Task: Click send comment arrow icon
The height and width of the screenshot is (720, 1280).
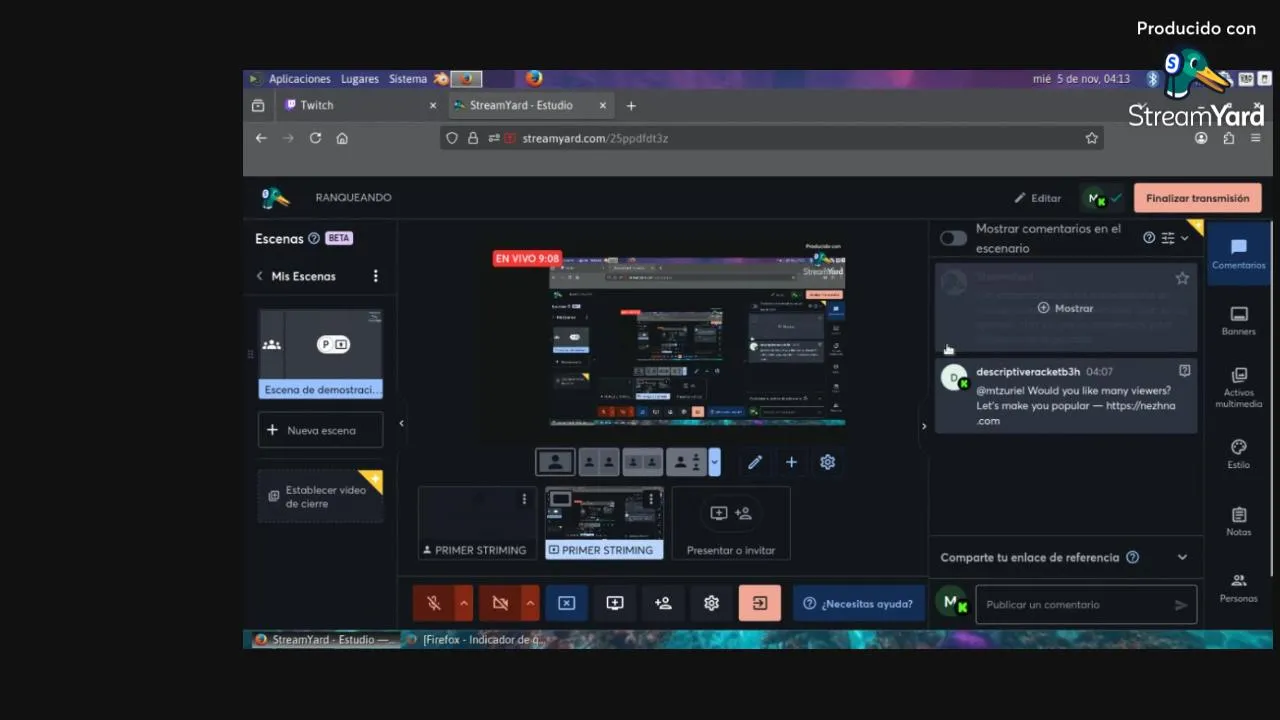Action: pos(1181,604)
